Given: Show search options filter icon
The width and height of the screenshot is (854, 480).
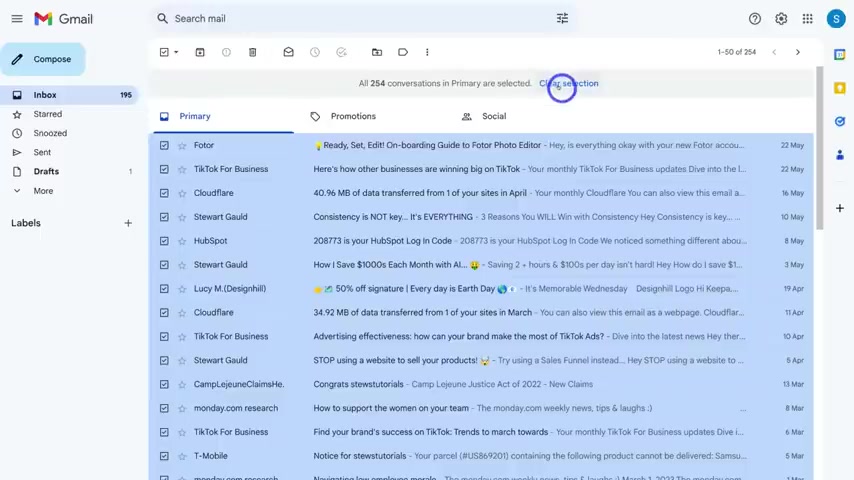Looking at the screenshot, I should point(562,19).
